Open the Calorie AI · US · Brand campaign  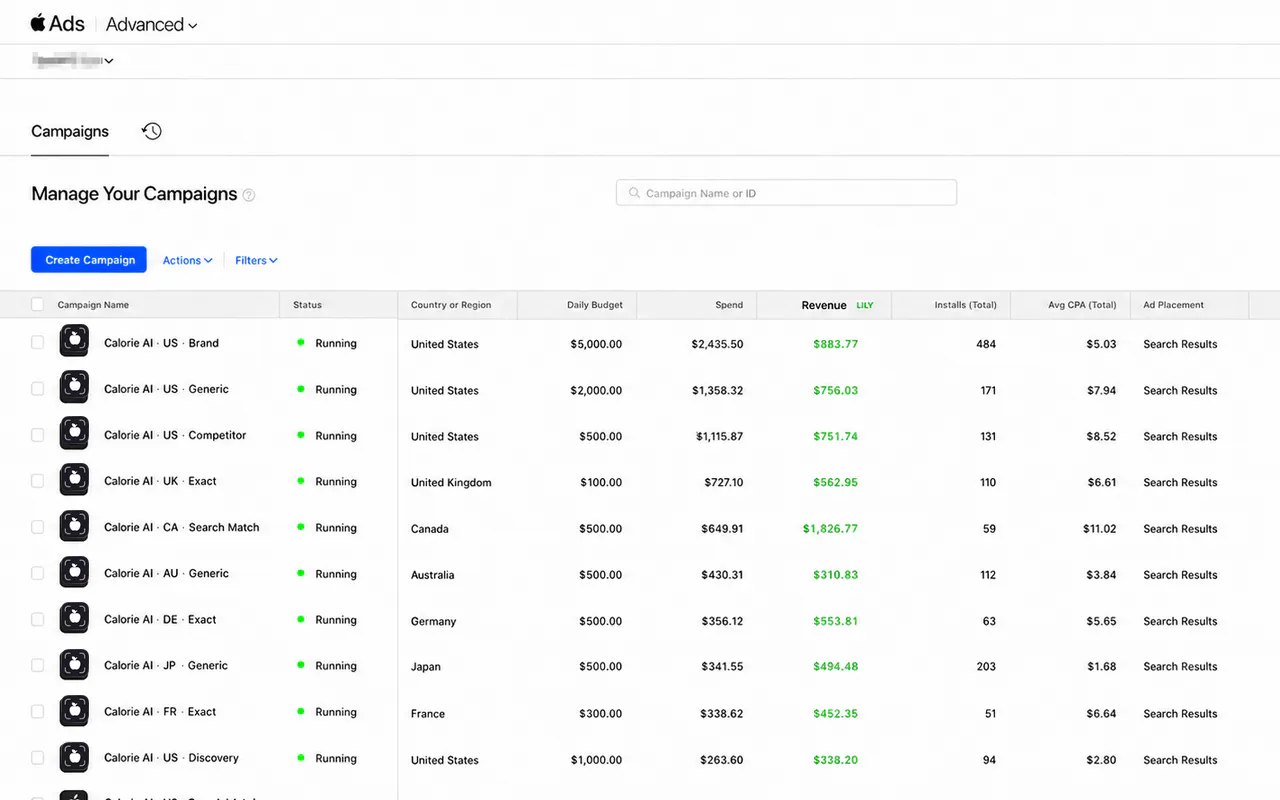click(161, 343)
